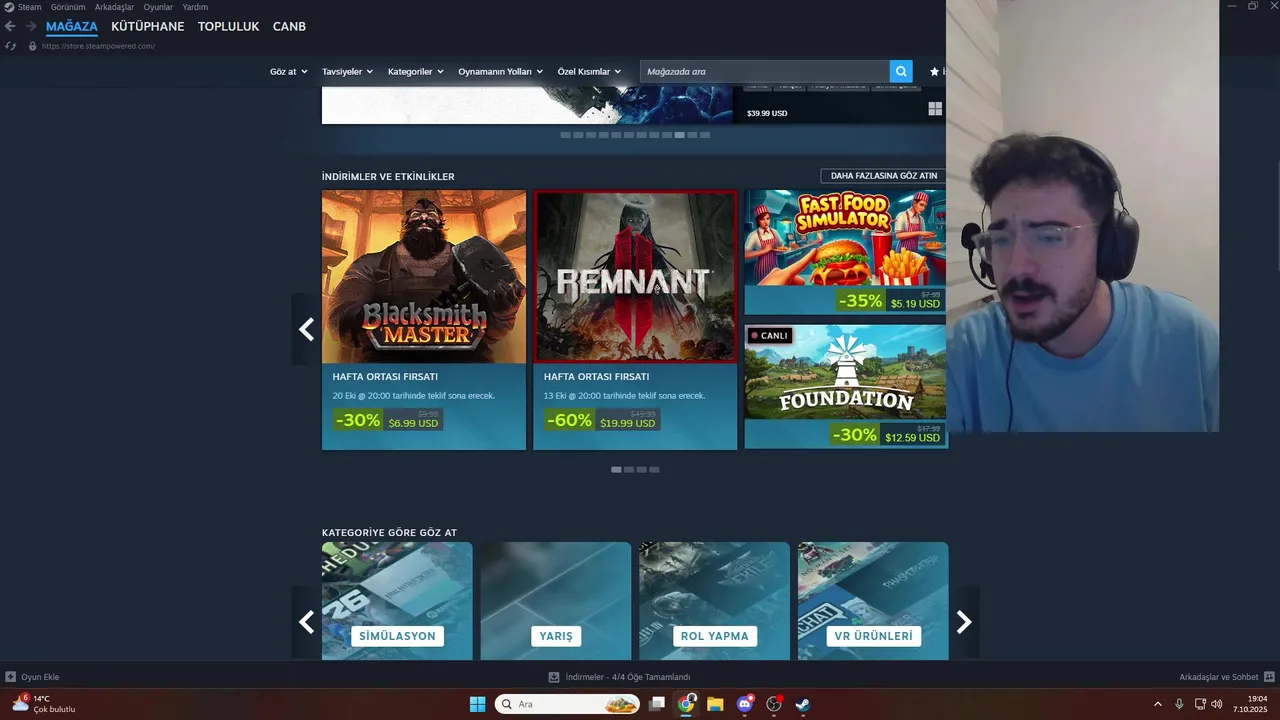1280x720 pixels.
Task: Select the last deals carousel page dot
Action: point(654,469)
